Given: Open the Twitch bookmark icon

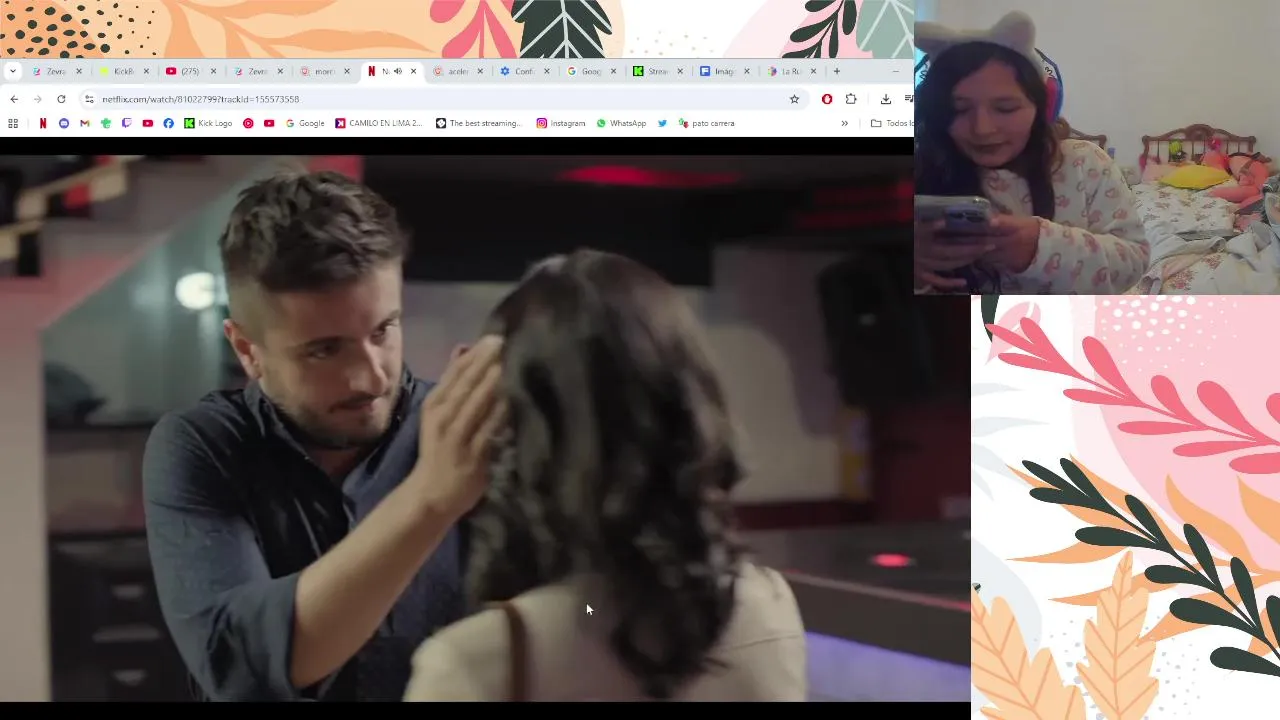Looking at the screenshot, I should [126, 123].
